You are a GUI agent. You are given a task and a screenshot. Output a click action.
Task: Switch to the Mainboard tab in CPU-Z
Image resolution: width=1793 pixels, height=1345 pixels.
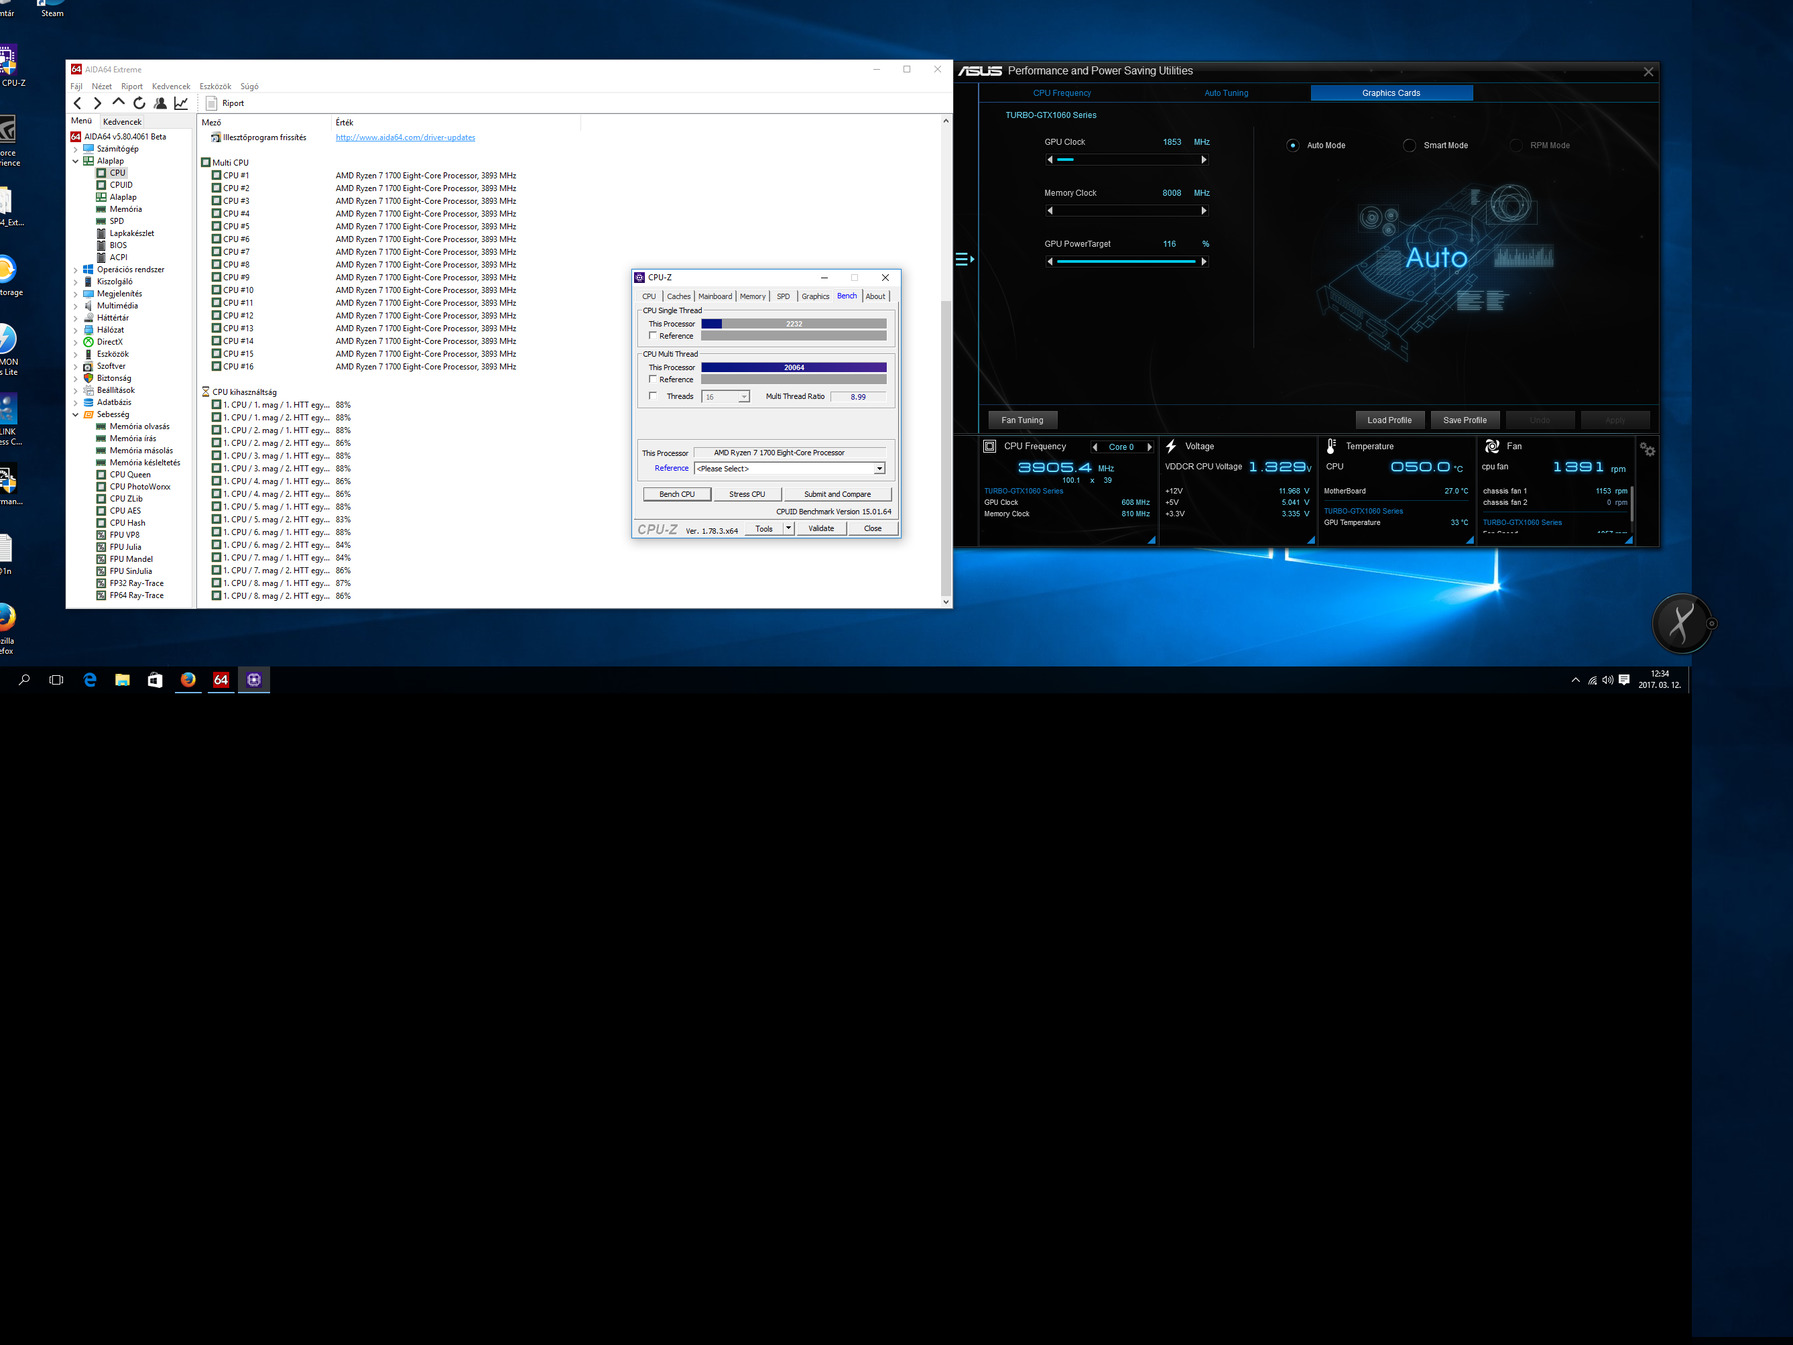click(x=715, y=296)
